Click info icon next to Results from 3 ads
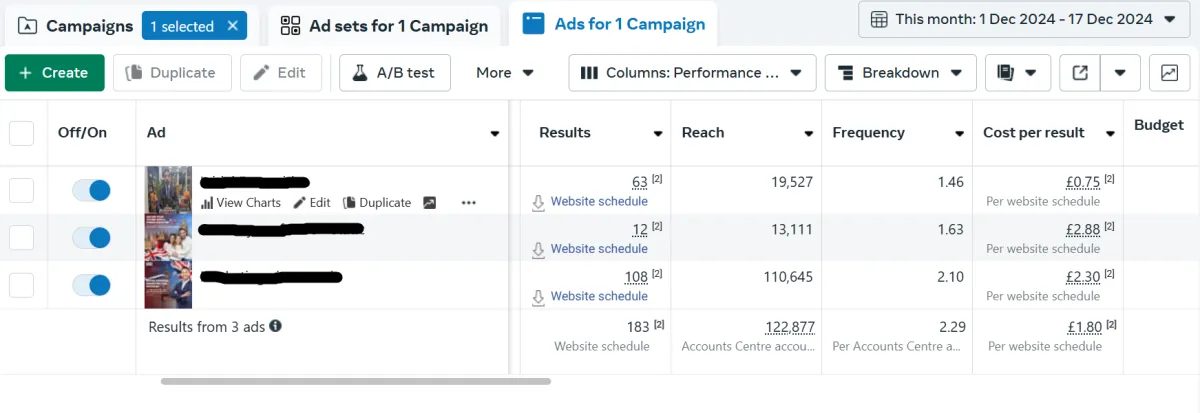The image size is (1200, 413). [275, 326]
